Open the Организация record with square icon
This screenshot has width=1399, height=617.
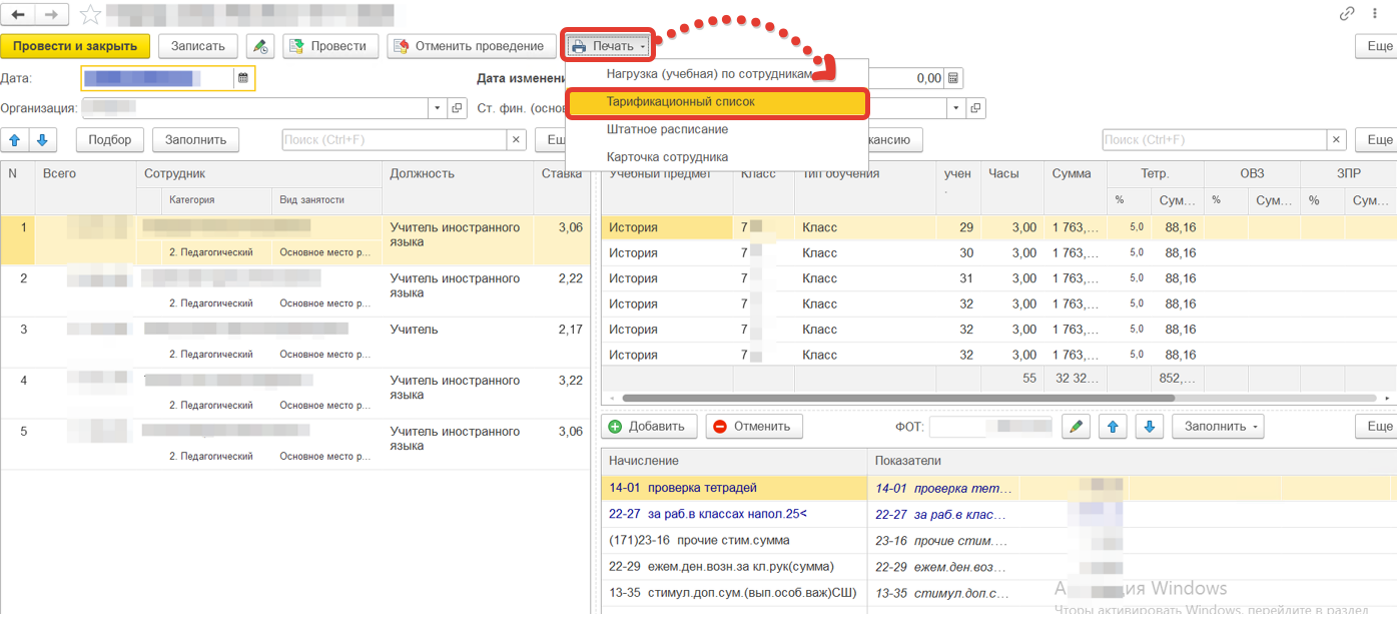point(458,108)
